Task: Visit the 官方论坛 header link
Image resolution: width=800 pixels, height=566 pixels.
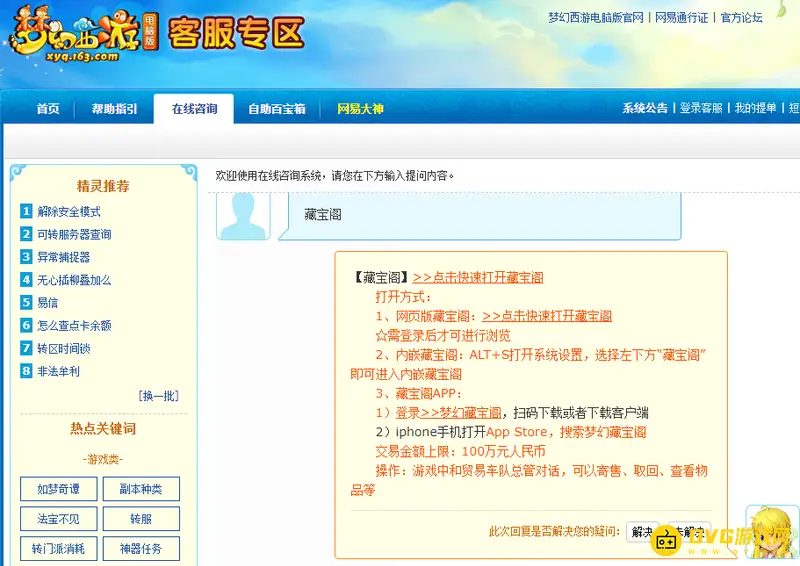Action: [741, 17]
